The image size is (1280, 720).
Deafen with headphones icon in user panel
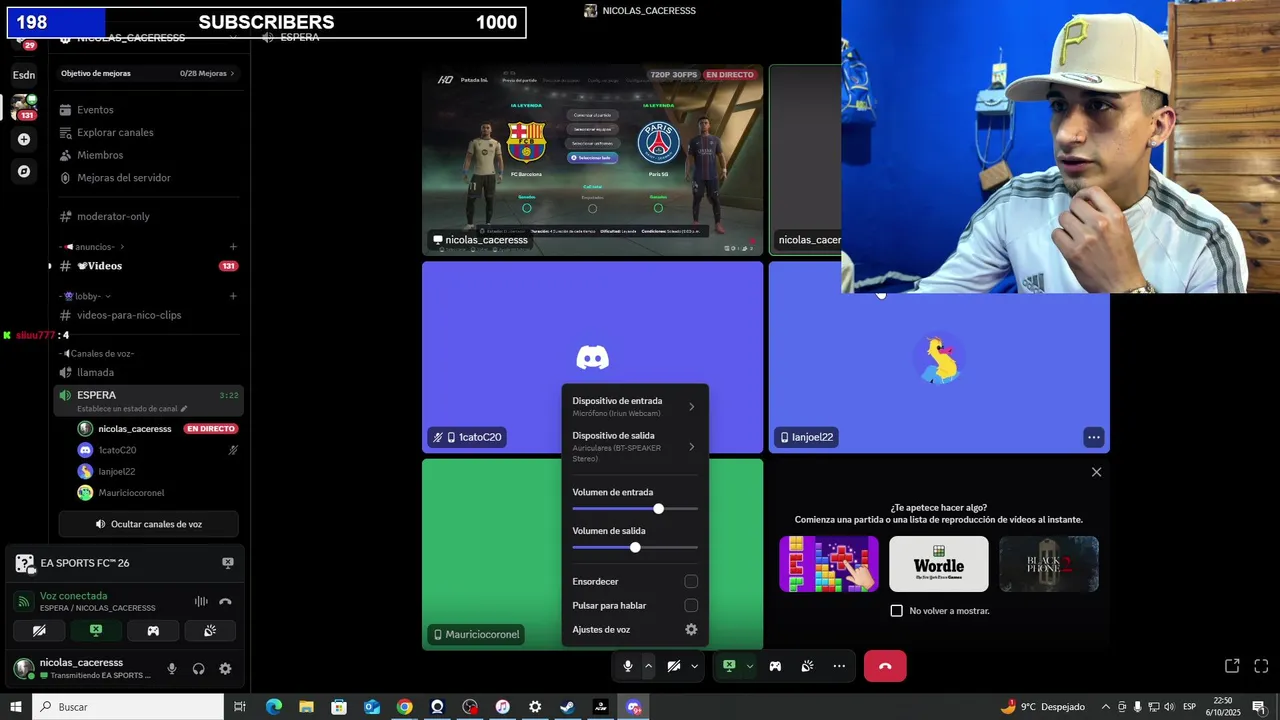click(x=199, y=669)
